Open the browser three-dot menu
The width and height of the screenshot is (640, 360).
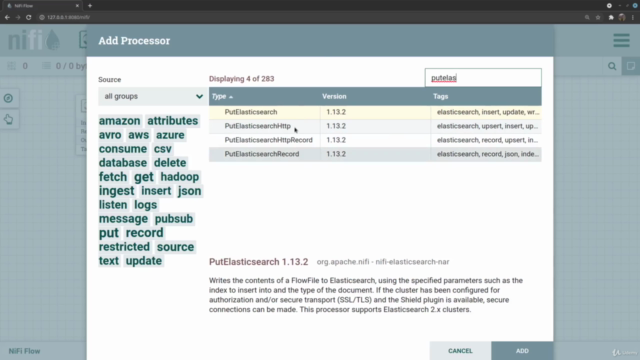click(633, 17)
